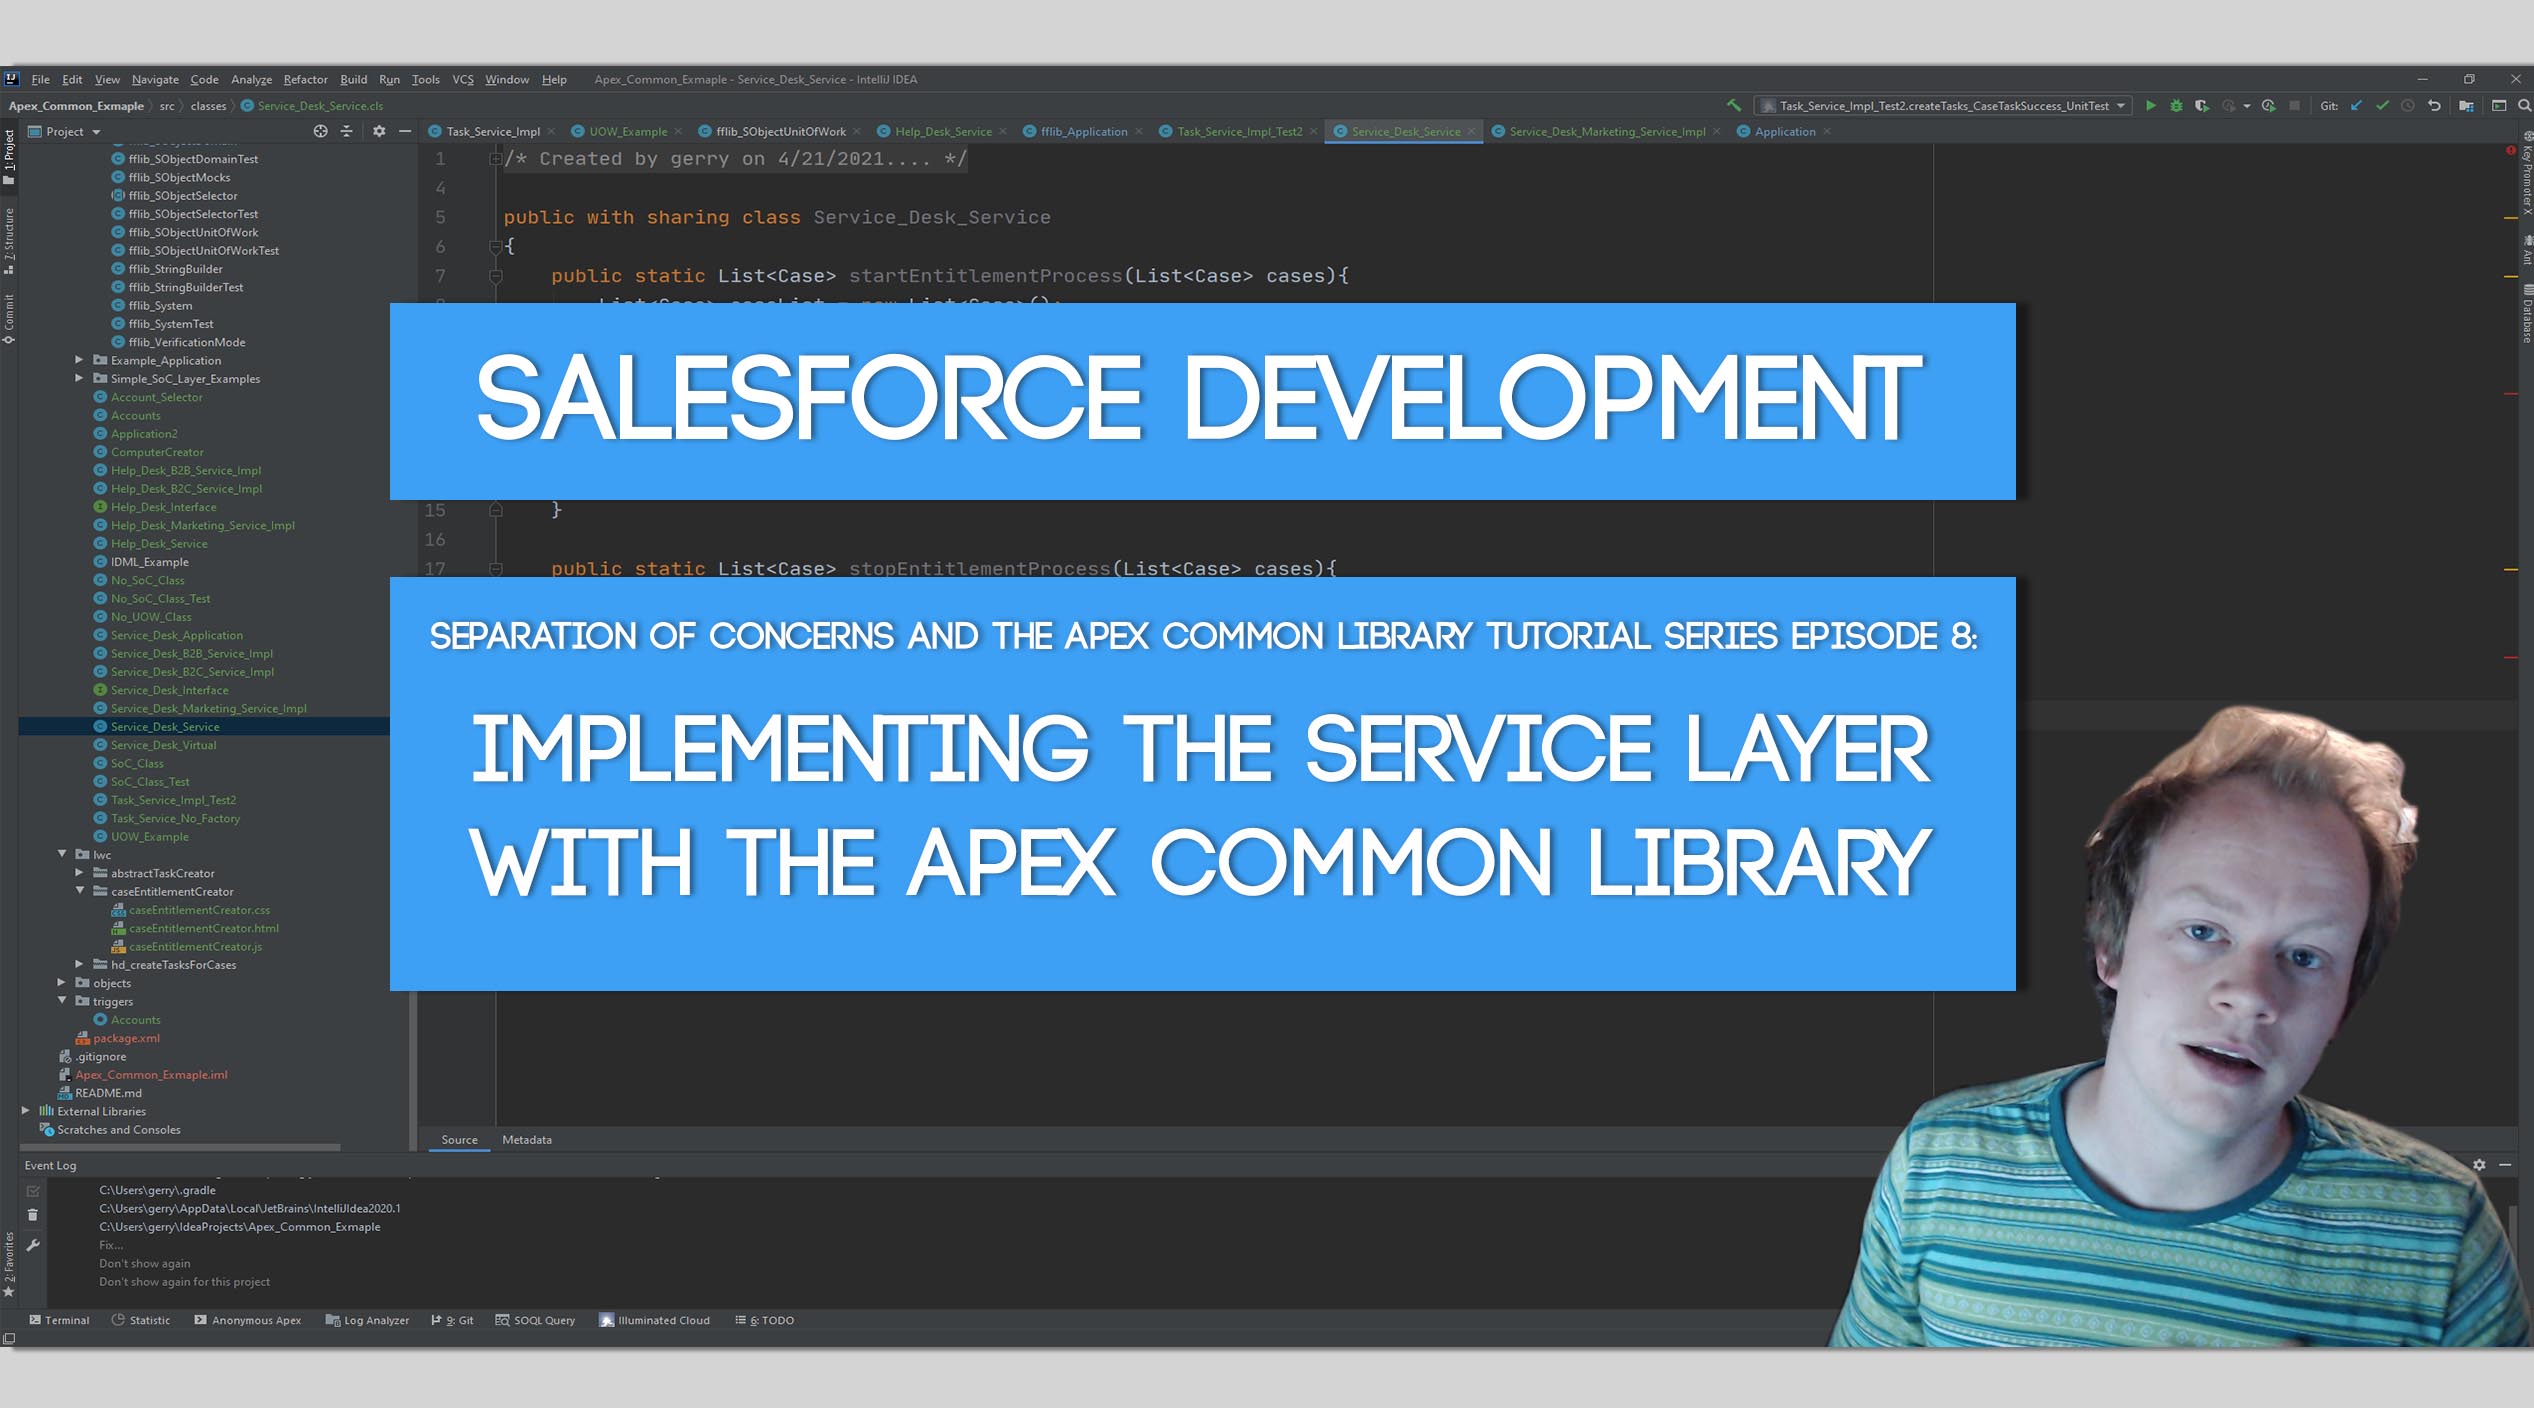Toggle fold on startEntitlementProcess method

(x=495, y=276)
